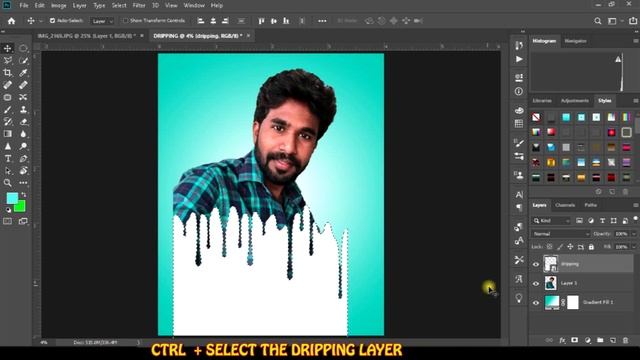Screen dimensions: 640x360
Task: Open the Learn lightbulb panel icon
Action: point(519,298)
